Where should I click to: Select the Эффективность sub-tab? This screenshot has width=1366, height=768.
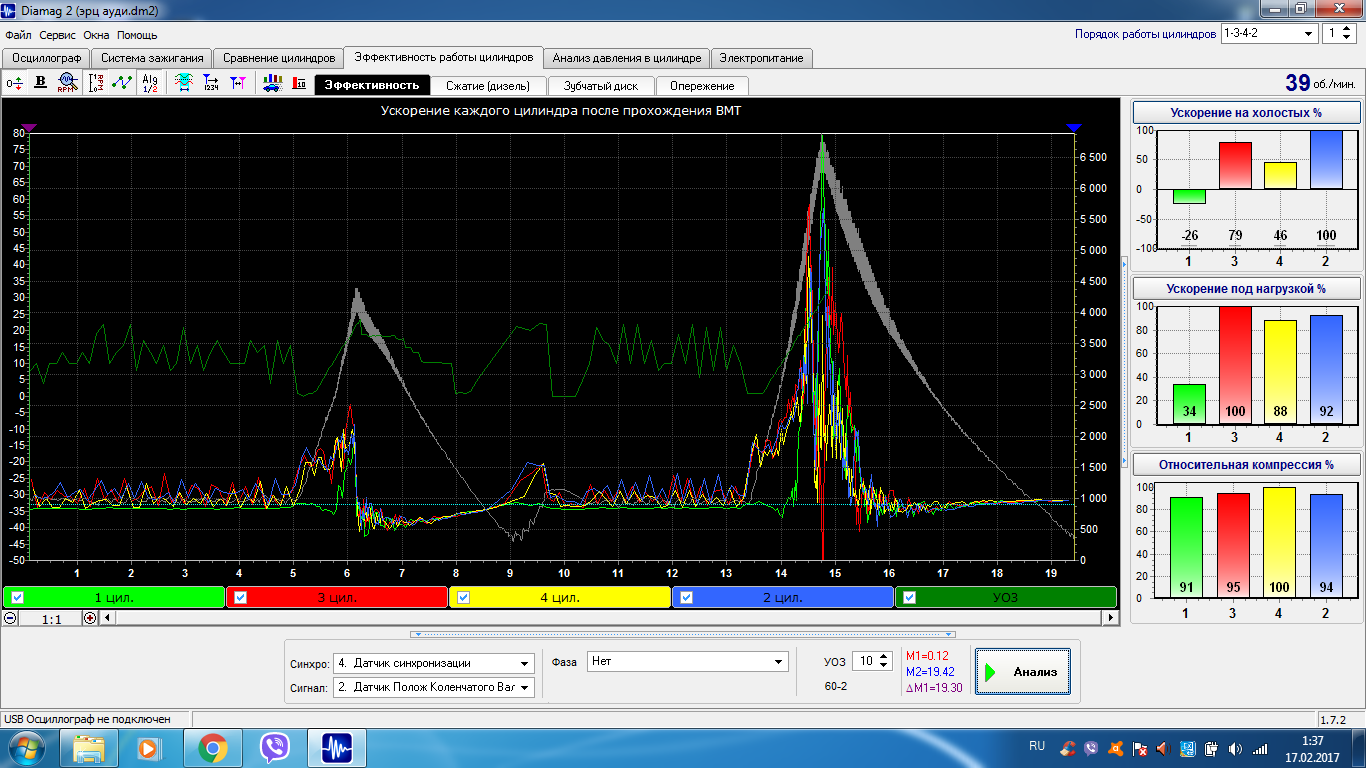click(372, 85)
